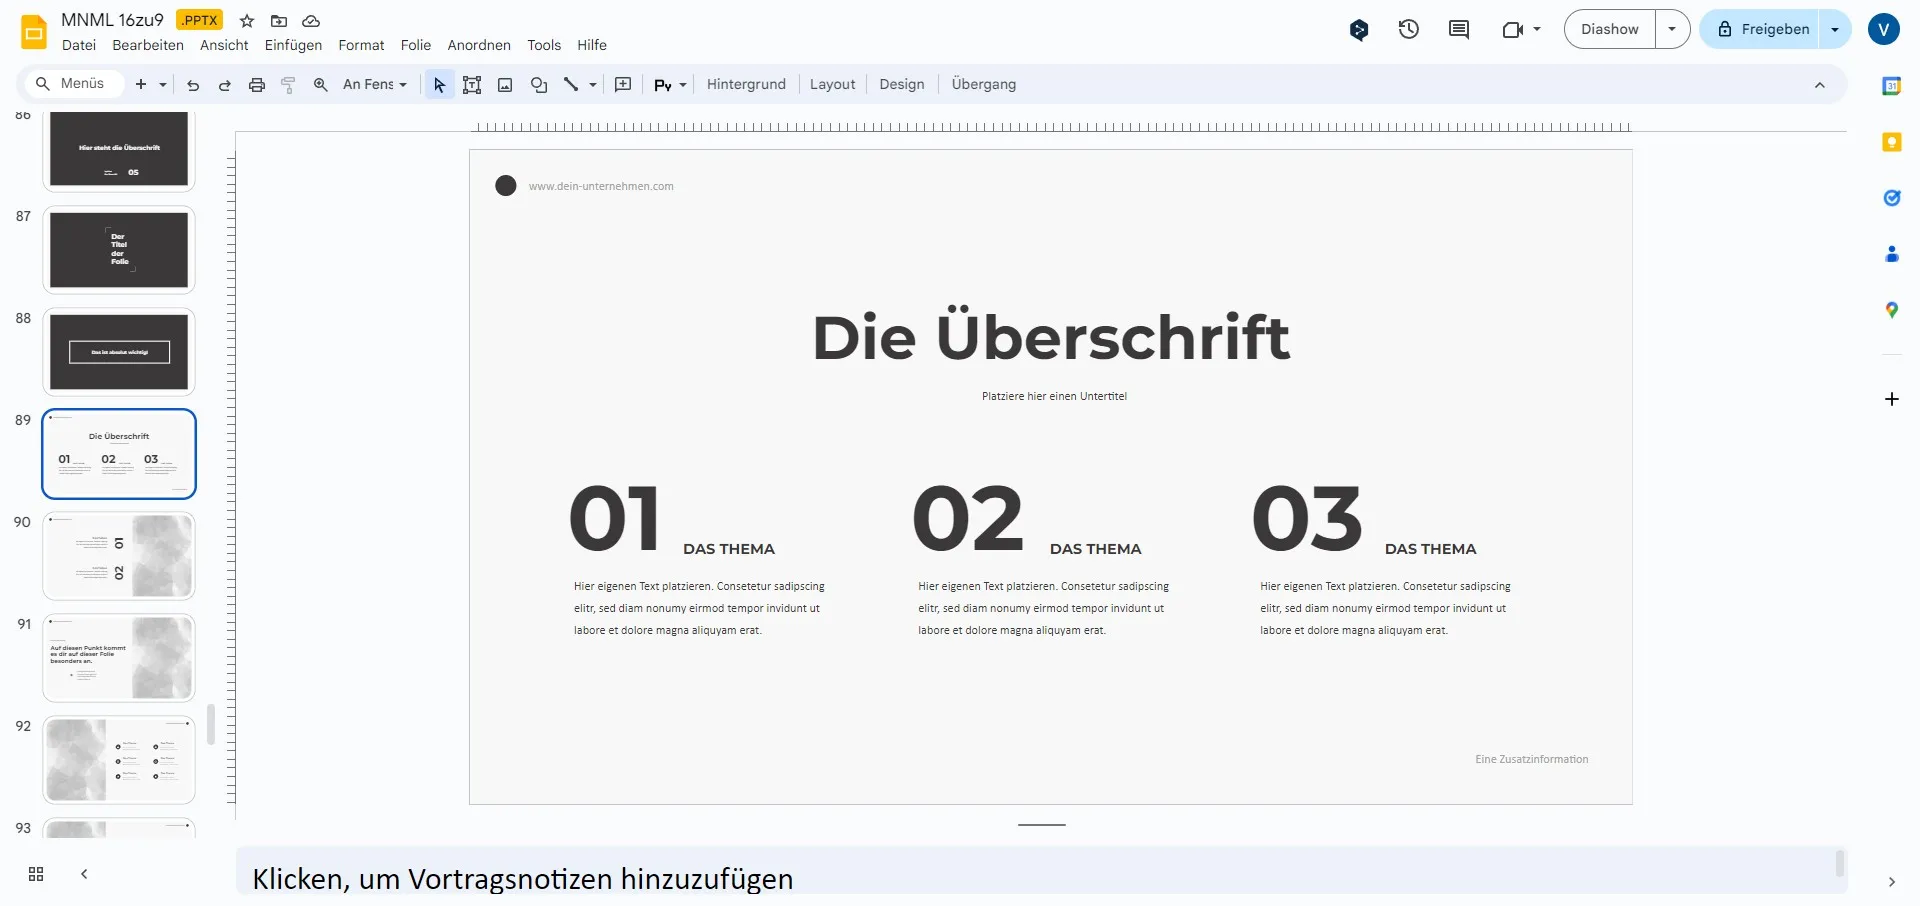
Task: Switch to grid view of slides
Action: pyautogui.click(x=35, y=873)
